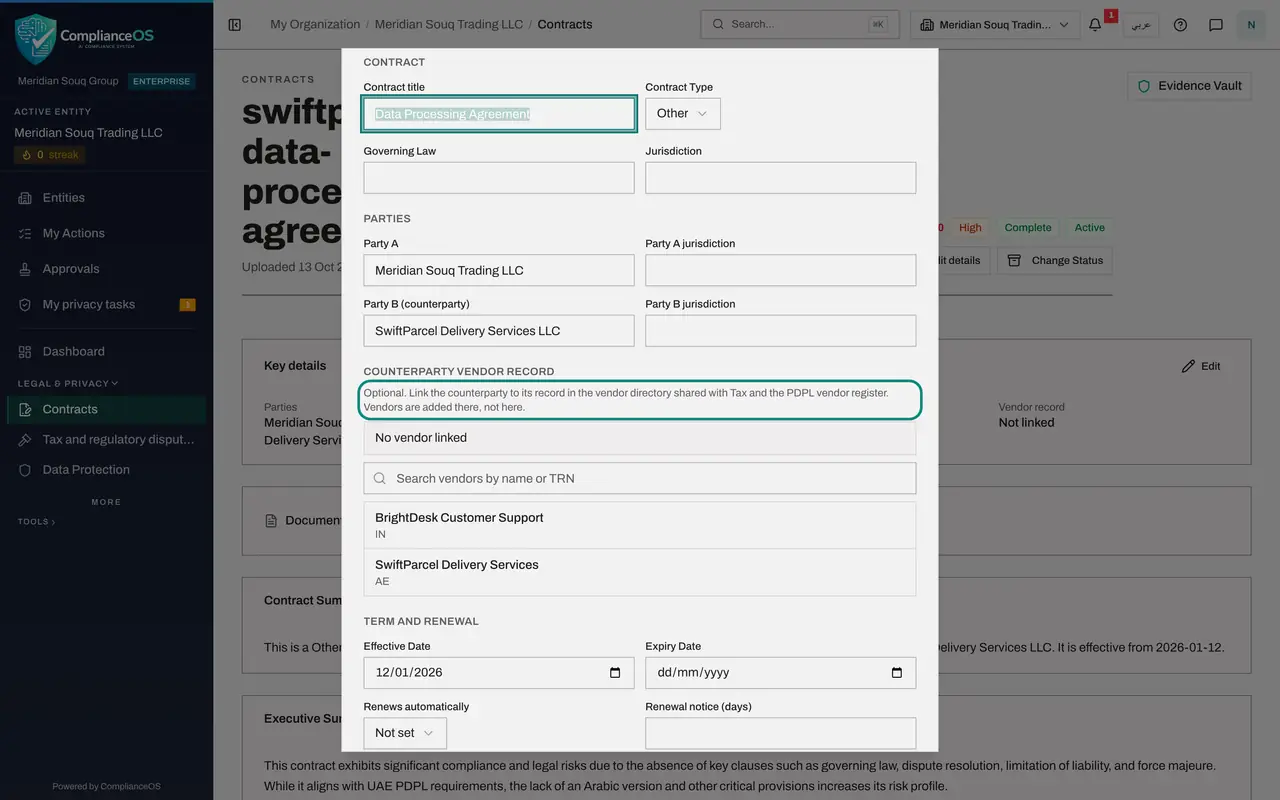Viewport: 1280px width, 800px height.
Task: Click the ComplianceOS shield logo
Action: click(35, 38)
